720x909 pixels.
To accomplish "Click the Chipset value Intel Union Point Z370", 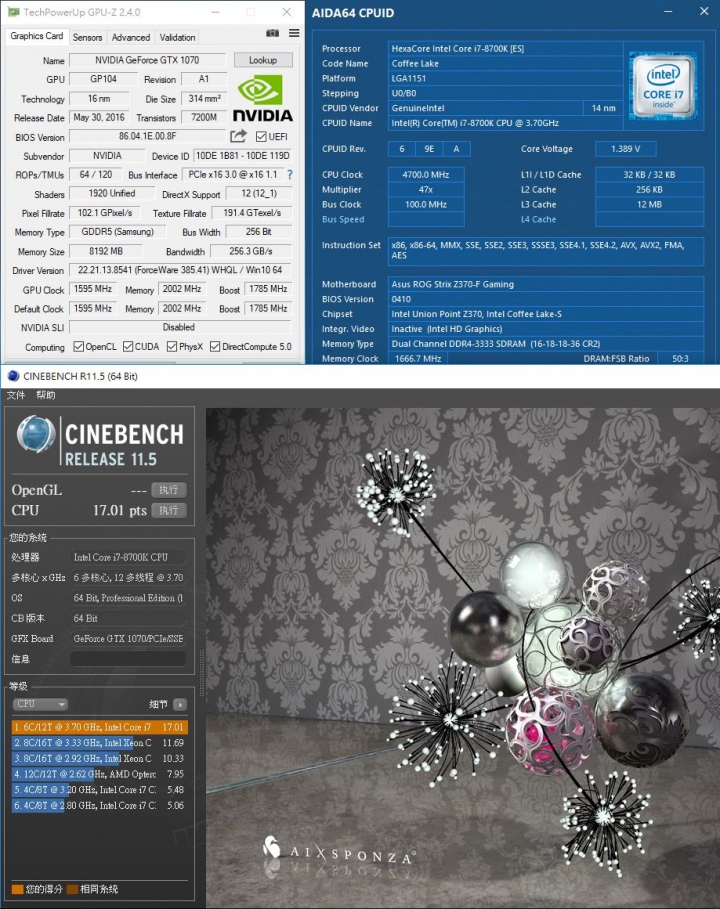I will pos(546,314).
